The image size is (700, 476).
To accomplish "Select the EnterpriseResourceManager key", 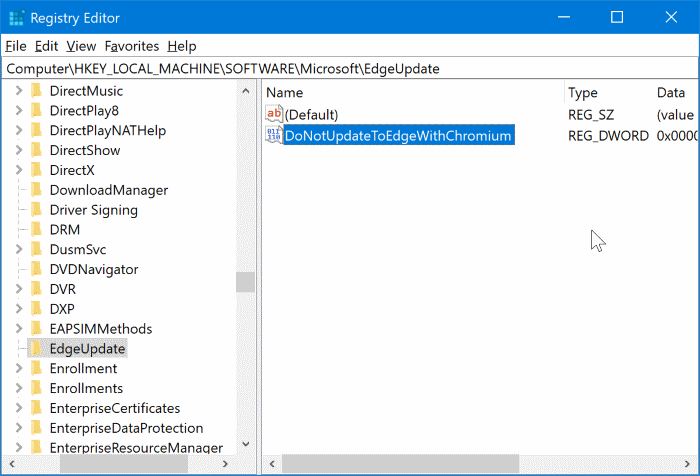I will tap(136, 447).
